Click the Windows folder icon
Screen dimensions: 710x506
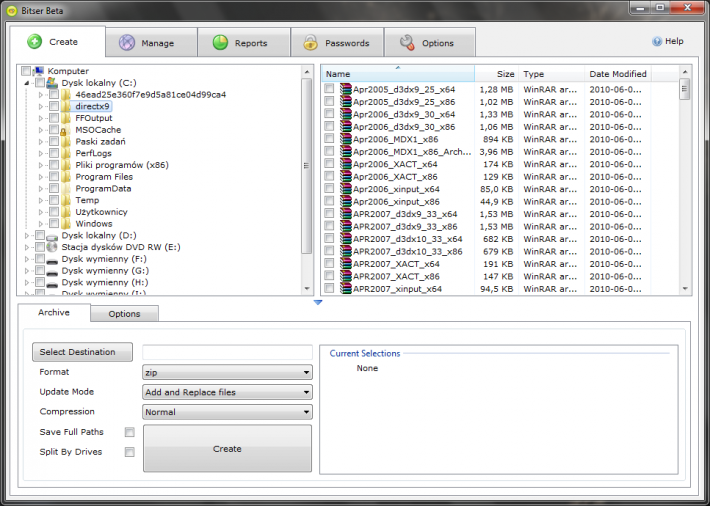[x=66, y=224]
